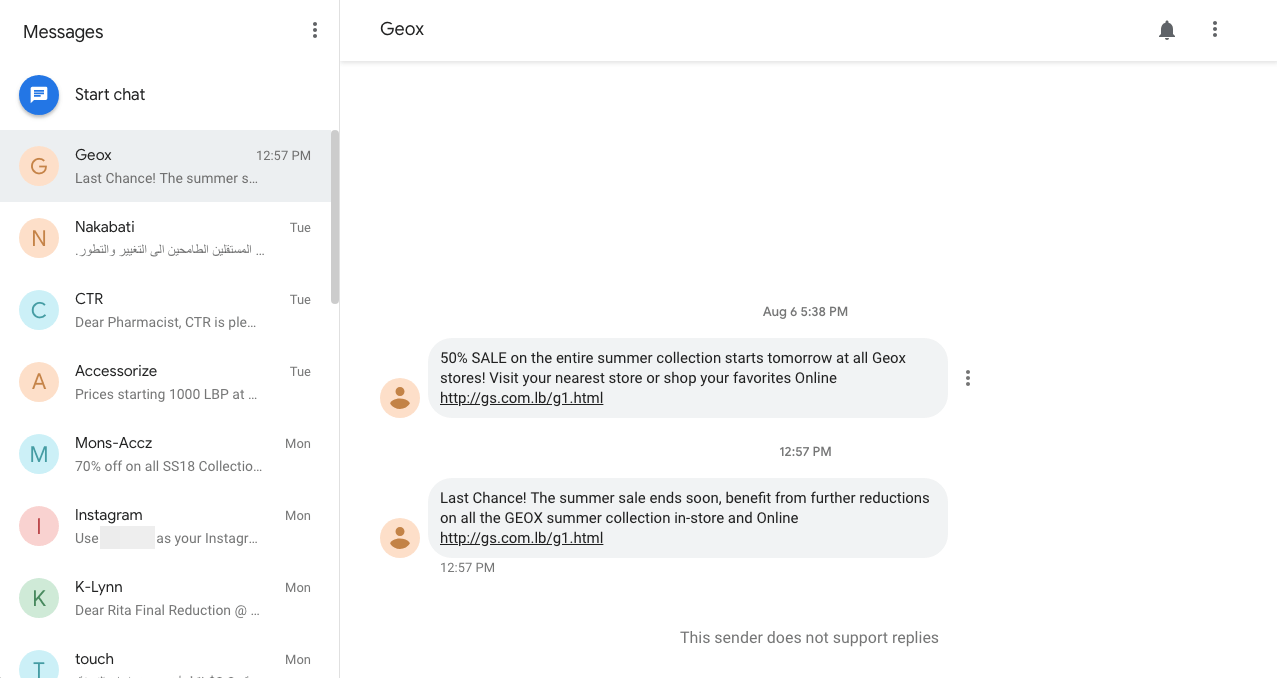The height and width of the screenshot is (678, 1277).
Task: Open the link in the 50% SALE message
Action: point(521,398)
